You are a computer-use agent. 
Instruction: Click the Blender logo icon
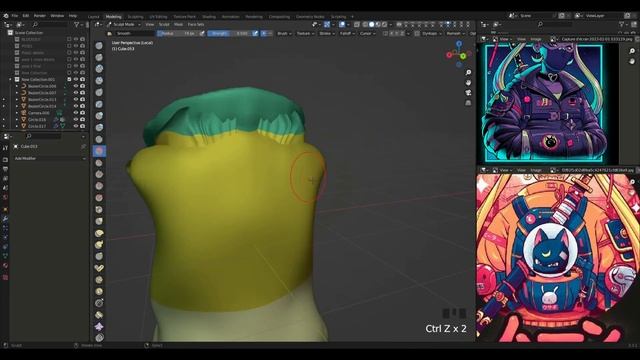(x=6, y=16)
